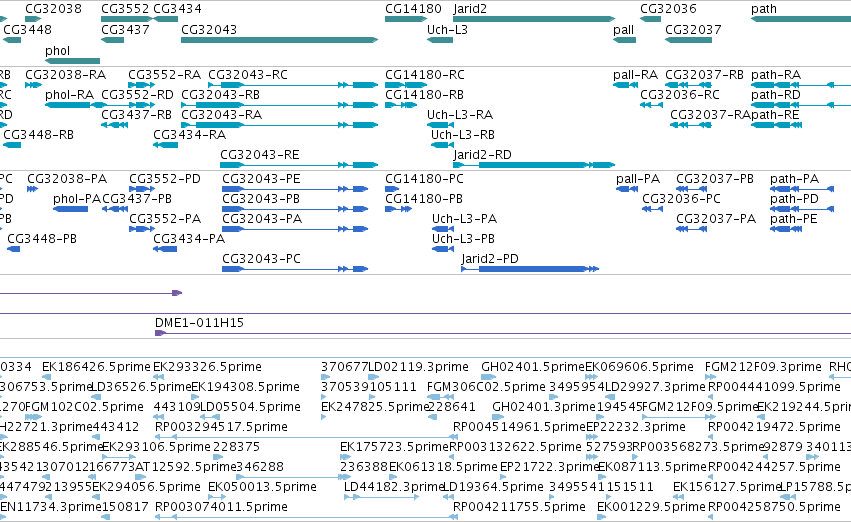The width and height of the screenshot is (851, 522).
Task: Select the Uch-L3-PA protein label
Action: click(x=465, y=219)
